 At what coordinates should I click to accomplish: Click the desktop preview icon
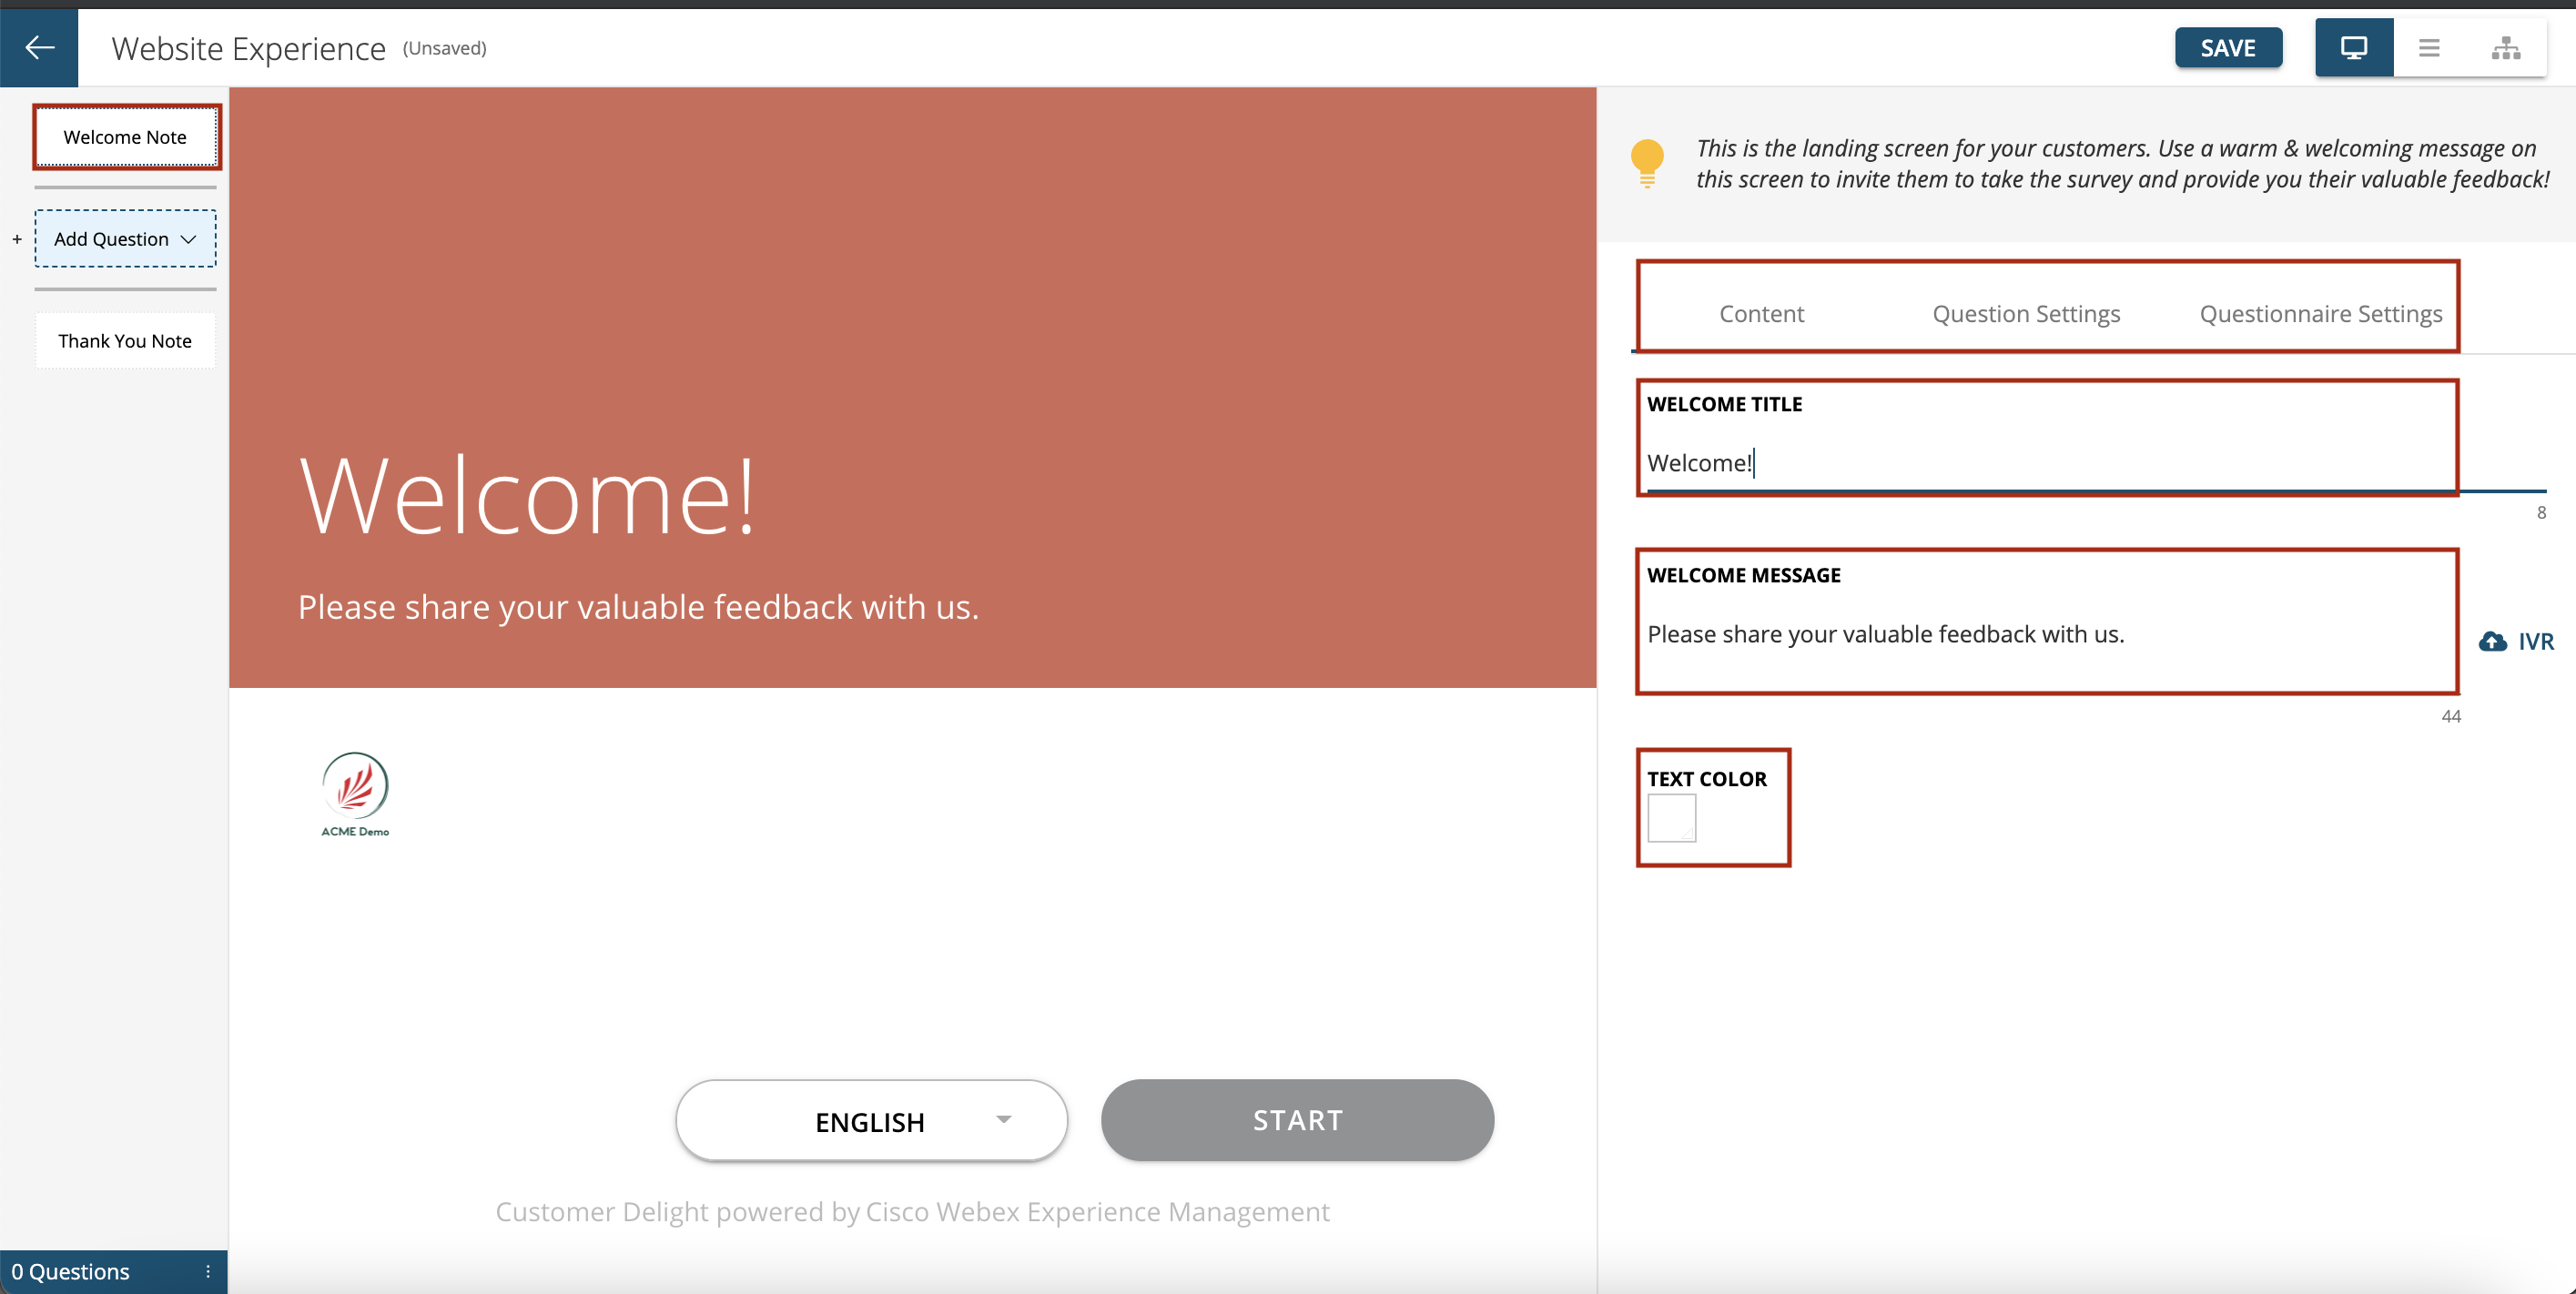click(2353, 46)
